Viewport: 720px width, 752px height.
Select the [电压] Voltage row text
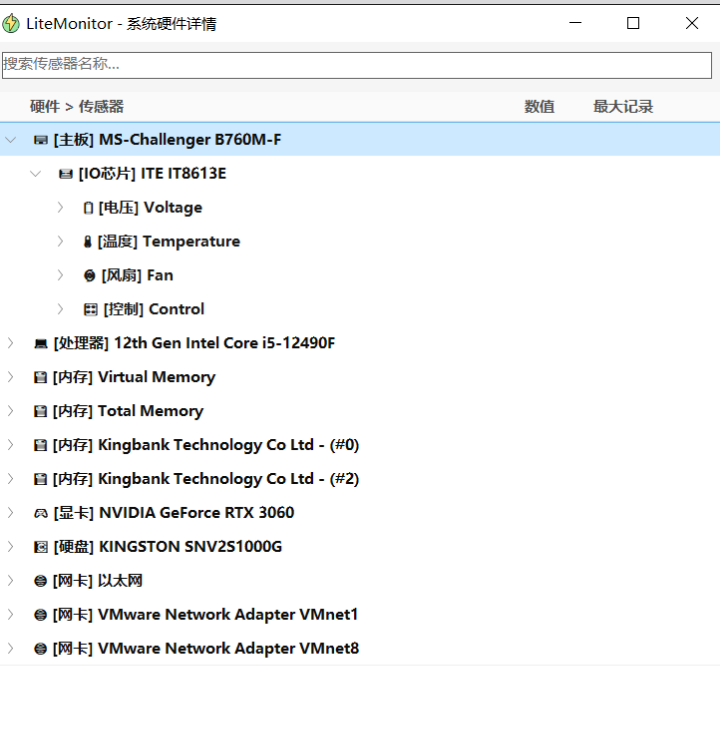tap(150, 208)
